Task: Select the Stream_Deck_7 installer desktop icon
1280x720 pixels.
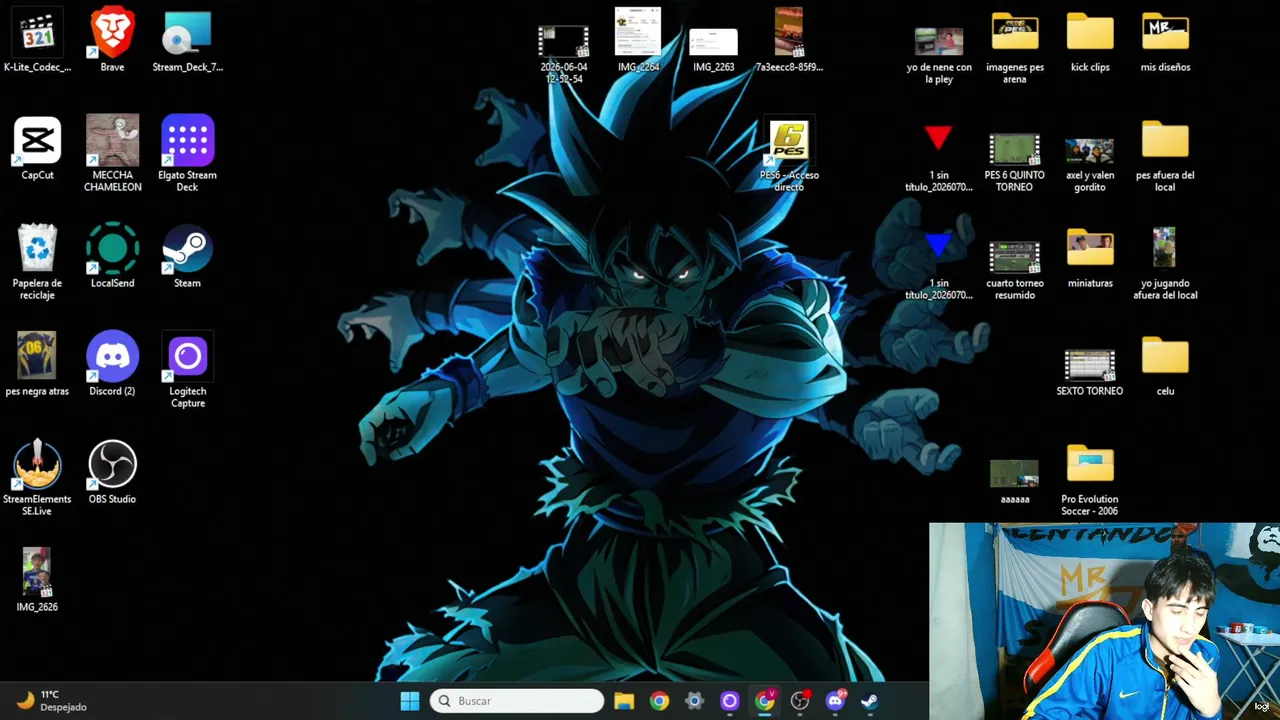Action: point(187,42)
